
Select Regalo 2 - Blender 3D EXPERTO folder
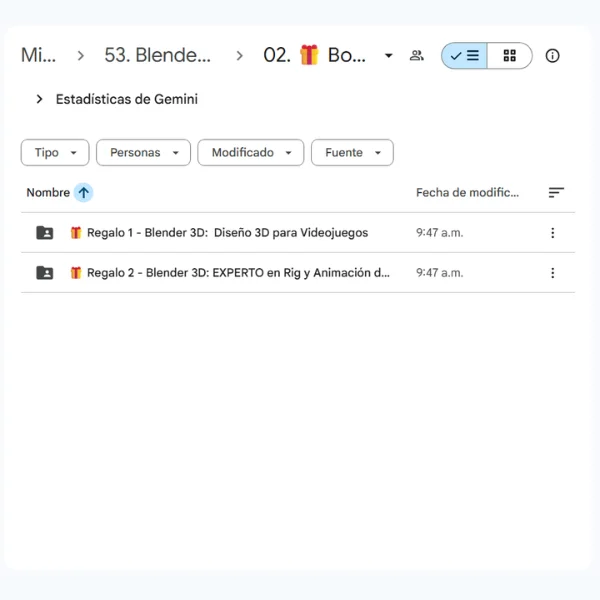238,273
